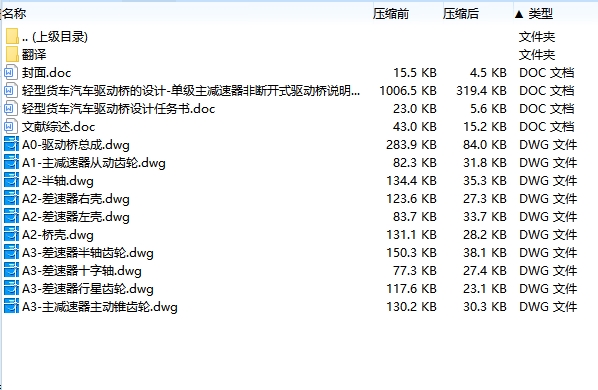
Task: Click the DWG icon for A3-差速器十字轴.dwg
Action: point(11,271)
